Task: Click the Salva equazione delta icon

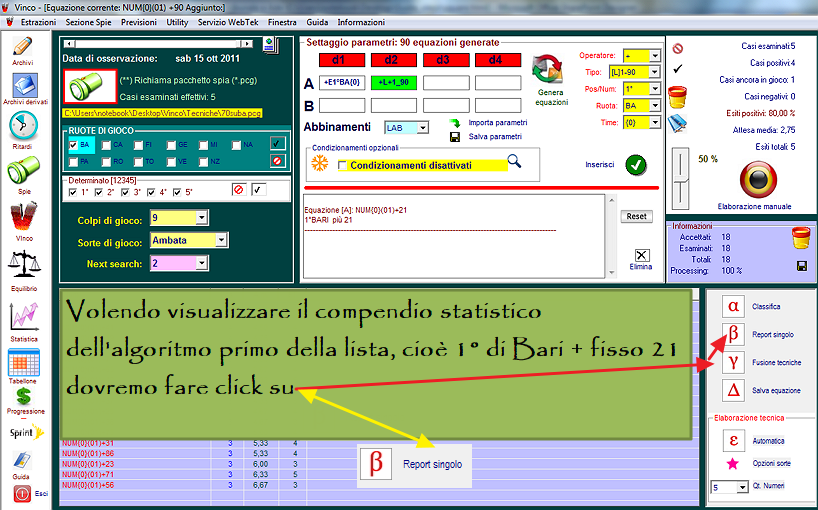Action: [x=734, y=389]
